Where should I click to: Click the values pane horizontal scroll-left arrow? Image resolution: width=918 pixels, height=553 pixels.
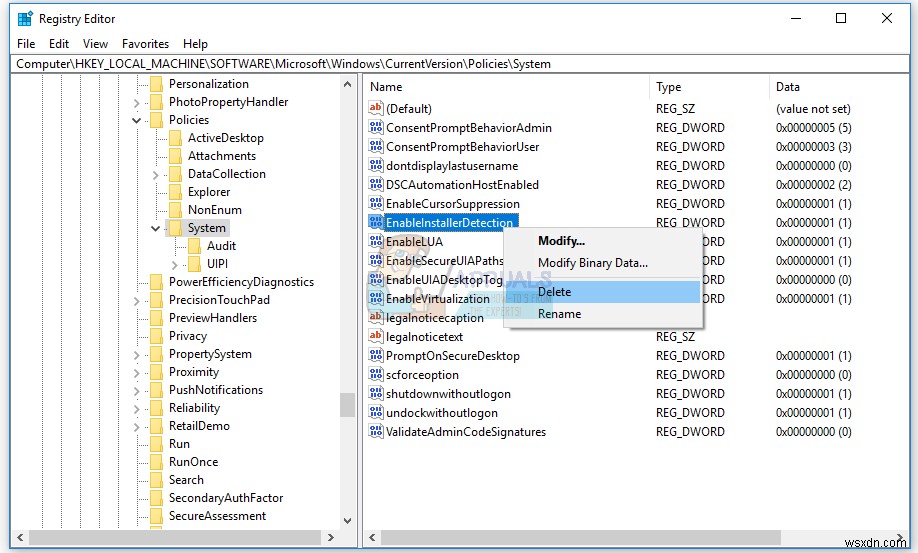tap(372, 537)
